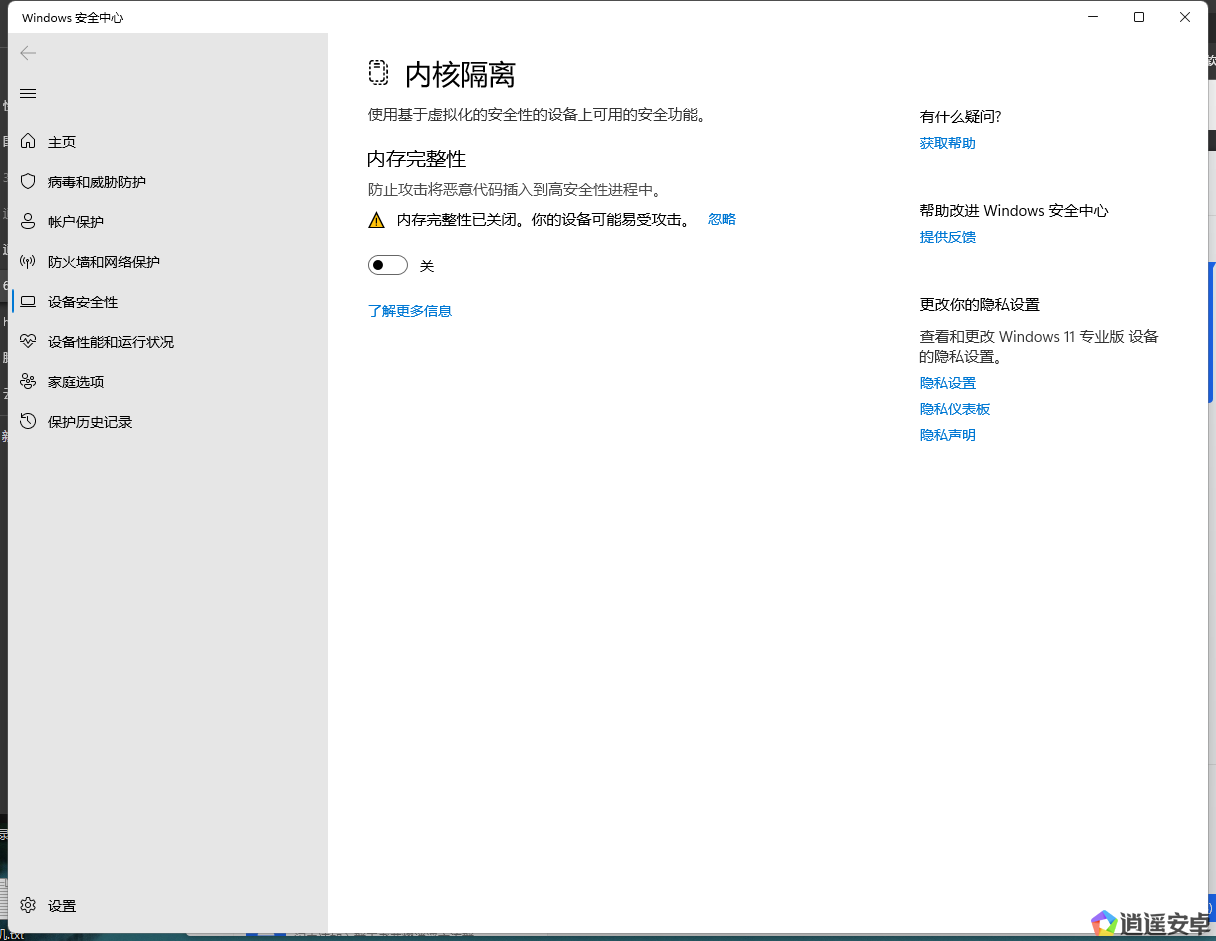Open the 隐私仪表板 link

pyautogui.click(x=954, y=409)
